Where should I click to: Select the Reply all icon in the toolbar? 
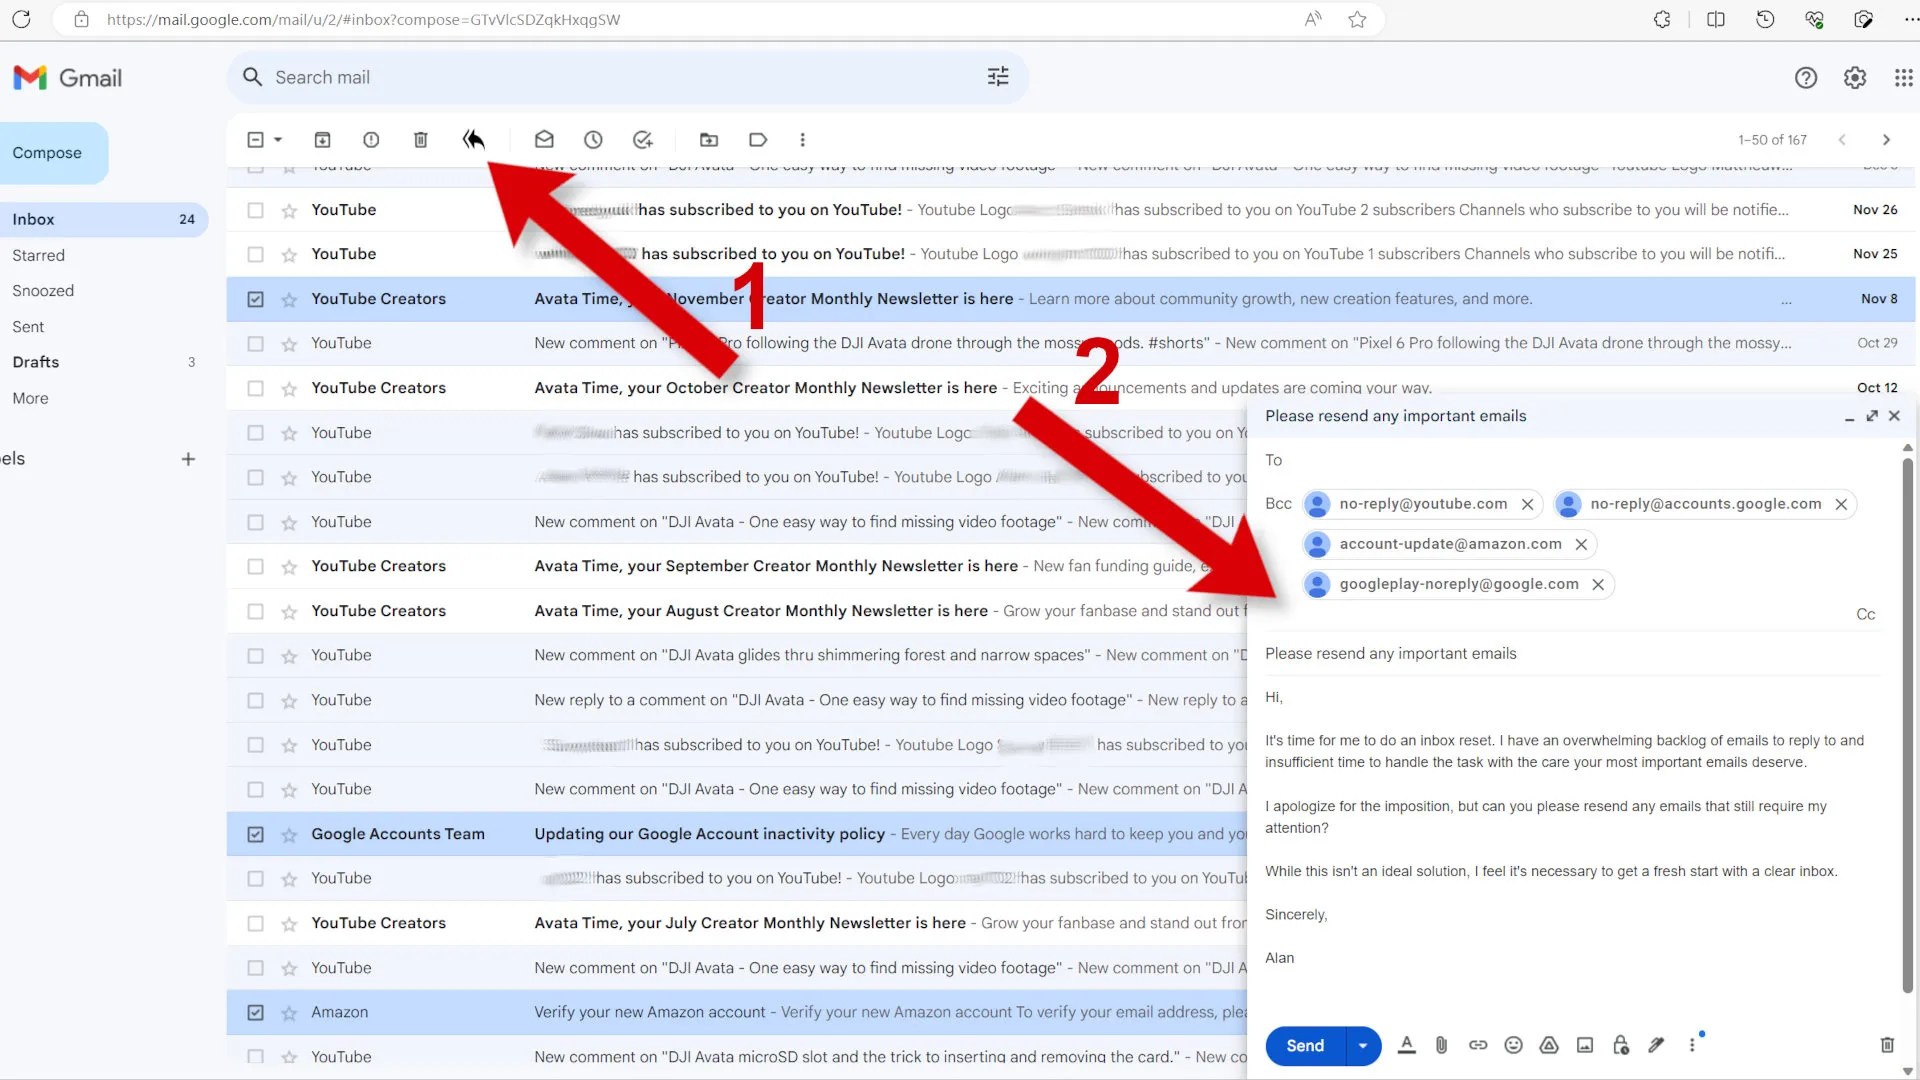tap(473, 140)
